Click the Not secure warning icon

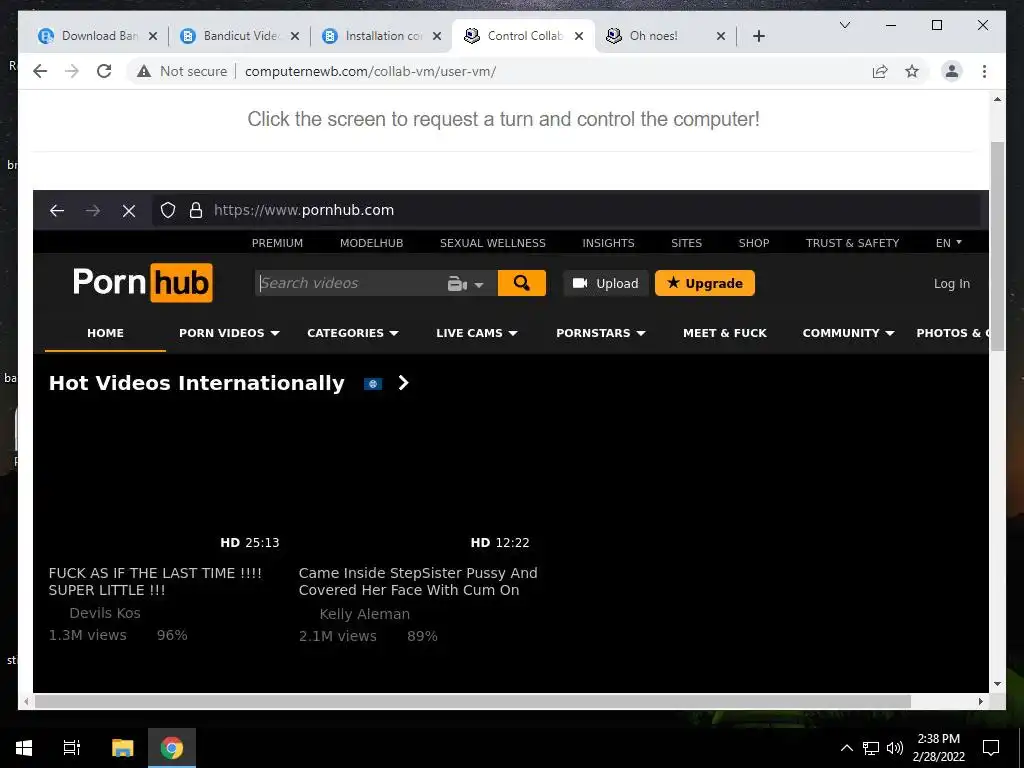[144, 71]
